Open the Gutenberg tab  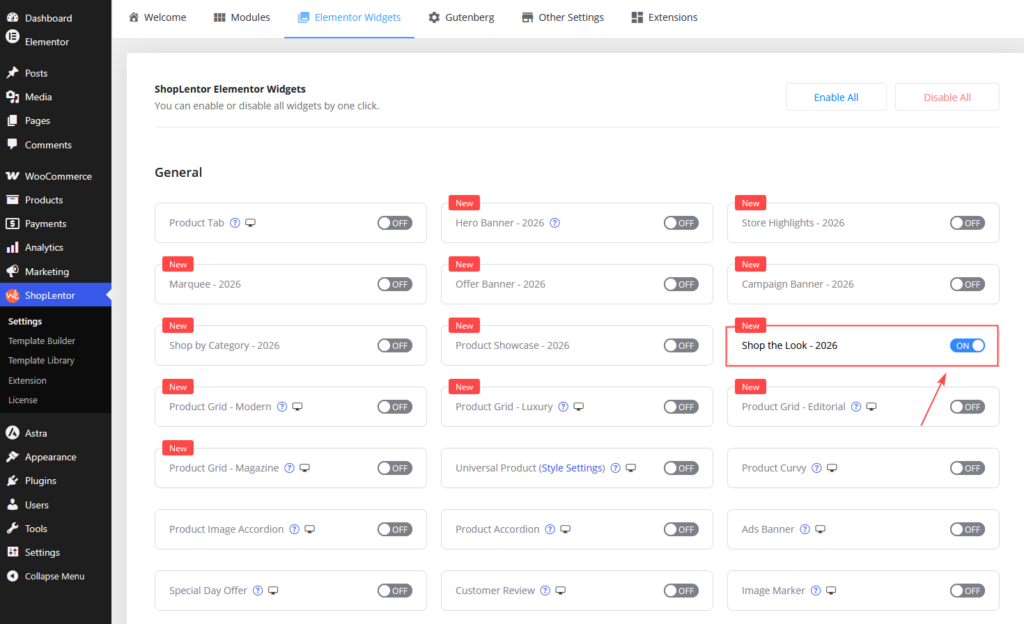point(461,18)
